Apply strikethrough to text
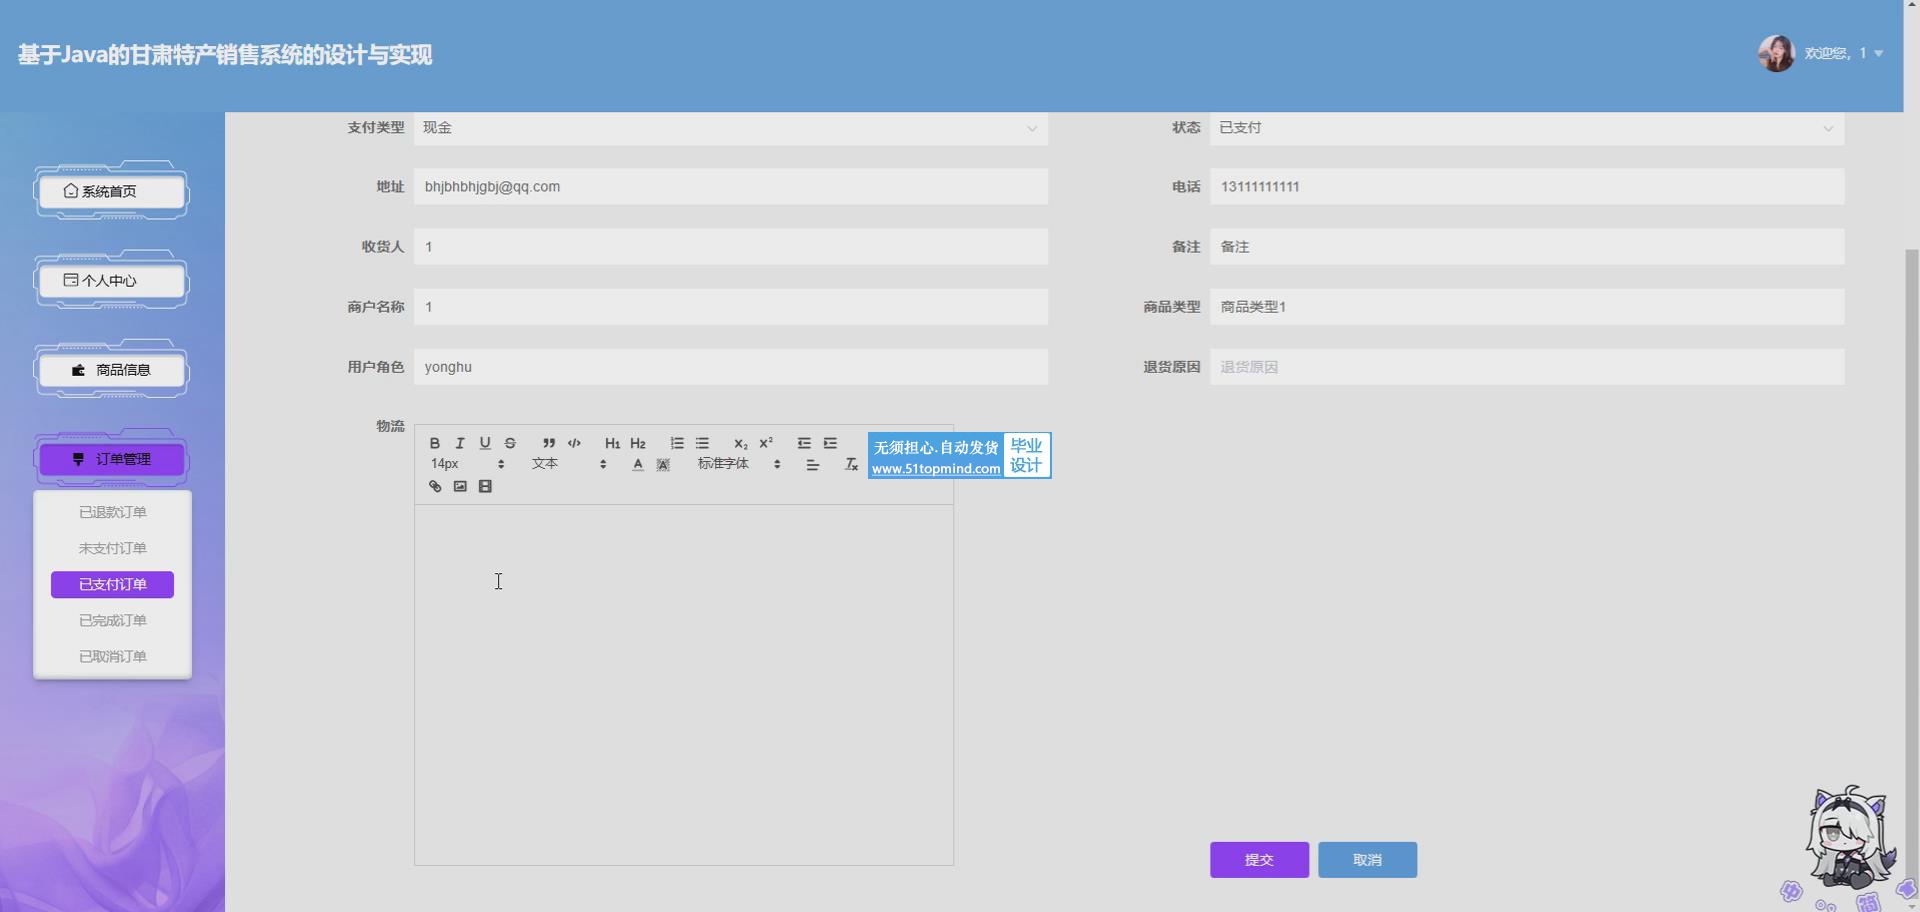1920x912 pixels. tap(510, 443)
